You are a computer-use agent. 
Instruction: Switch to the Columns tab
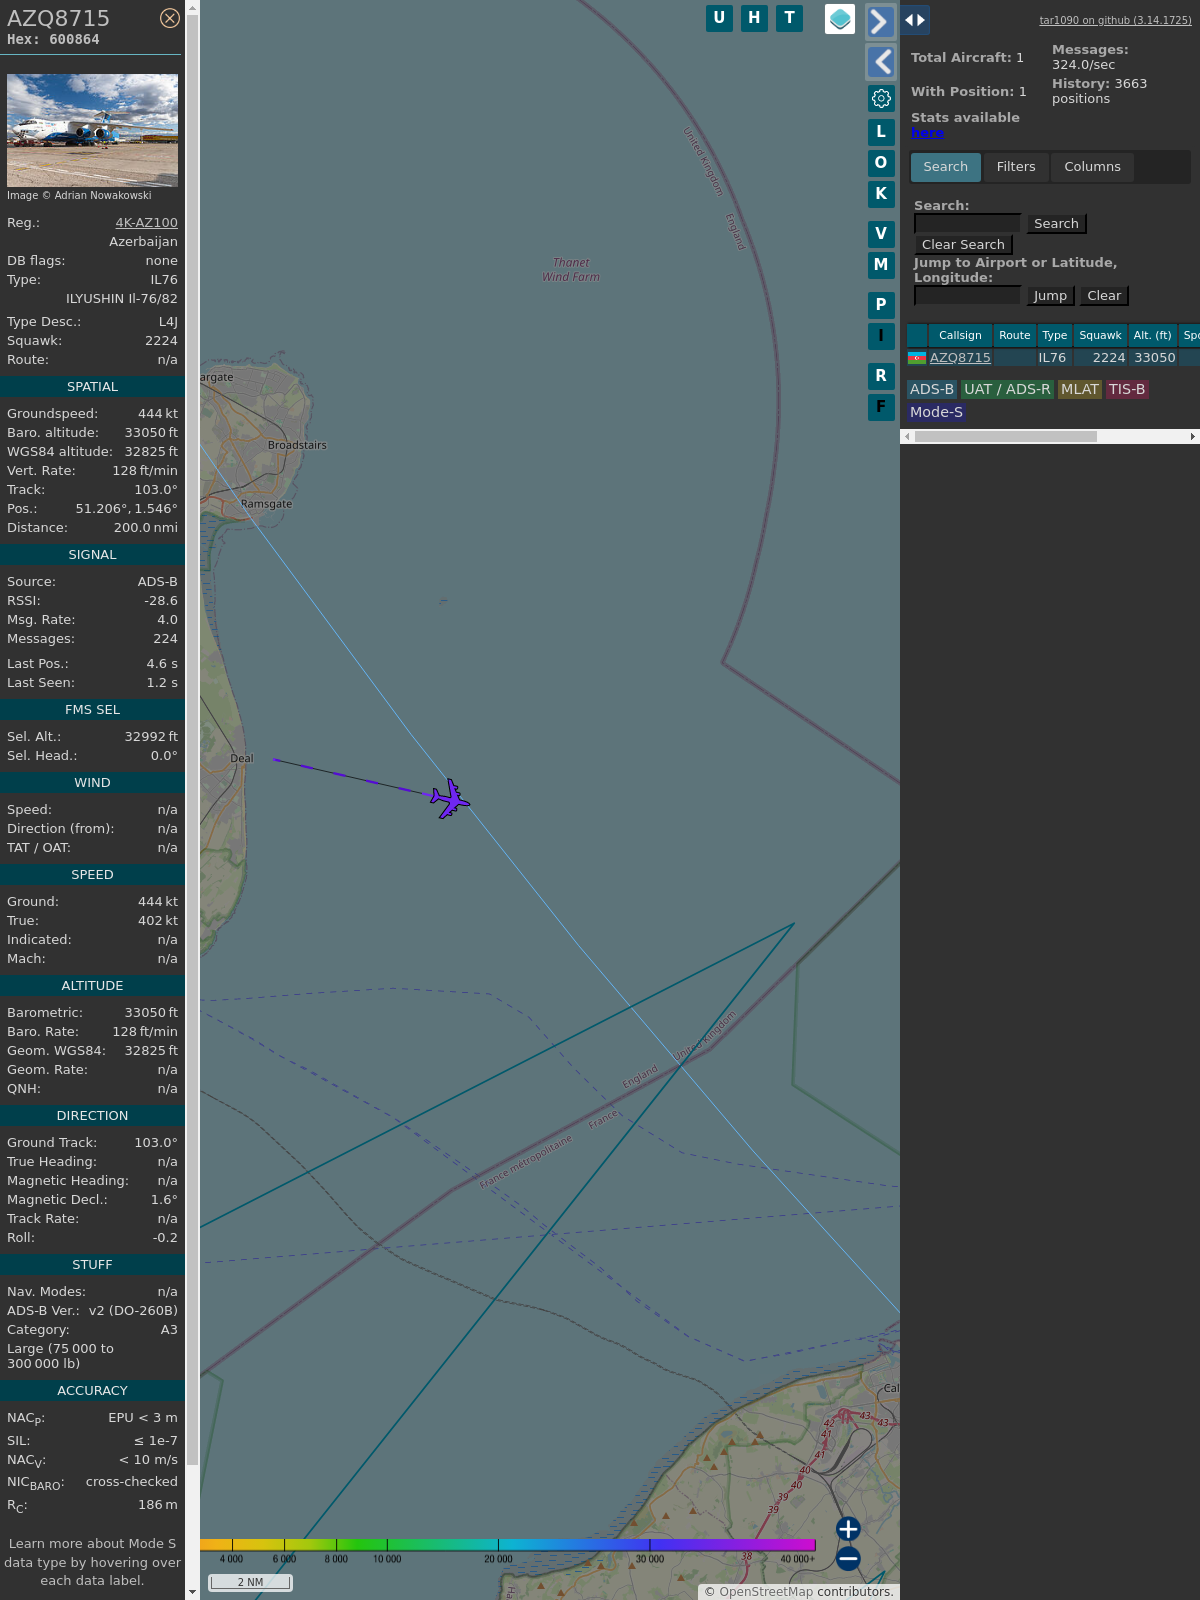(x=1092, y=167)
